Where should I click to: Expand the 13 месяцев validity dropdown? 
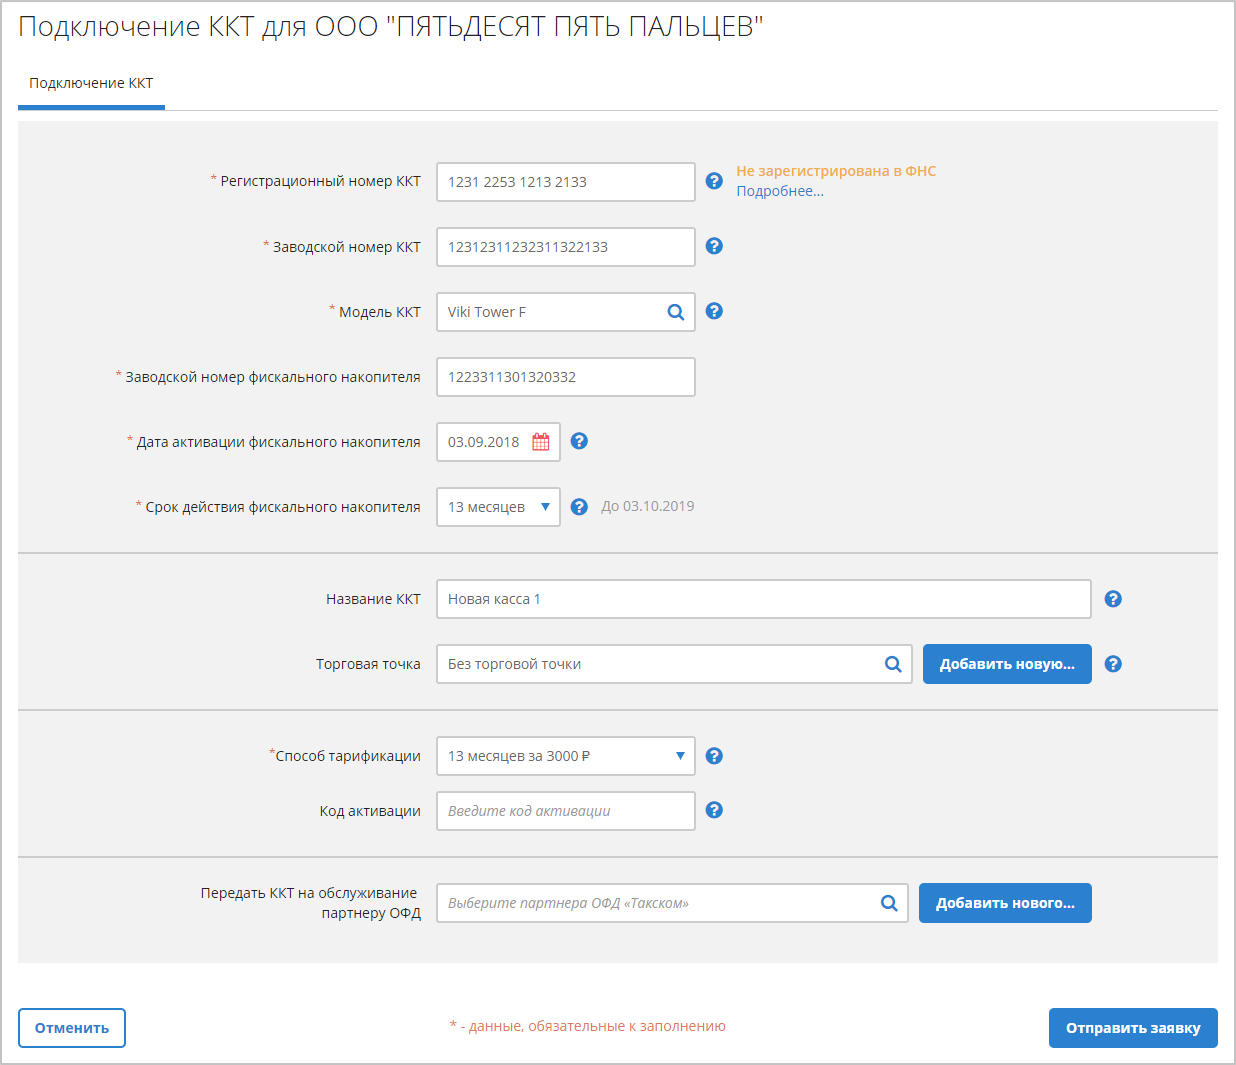pos(498,507)
